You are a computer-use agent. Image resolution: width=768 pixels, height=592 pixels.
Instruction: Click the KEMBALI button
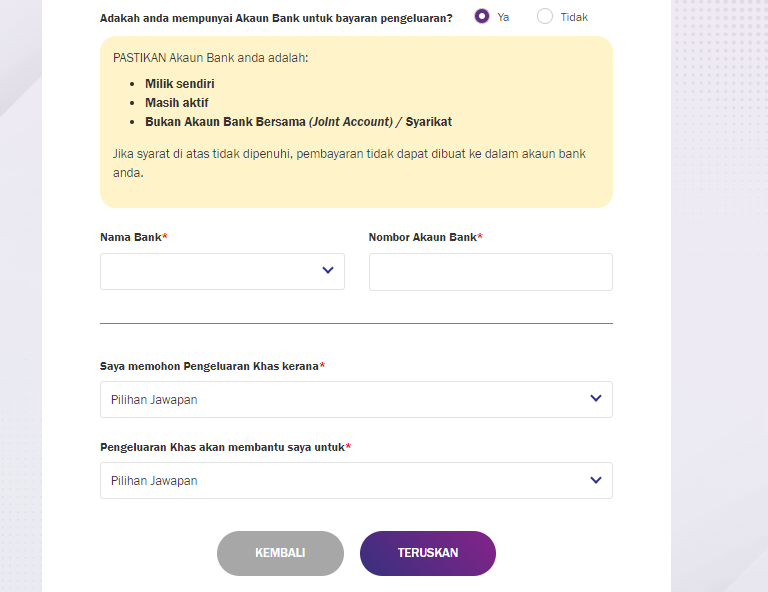click(280, 553)
